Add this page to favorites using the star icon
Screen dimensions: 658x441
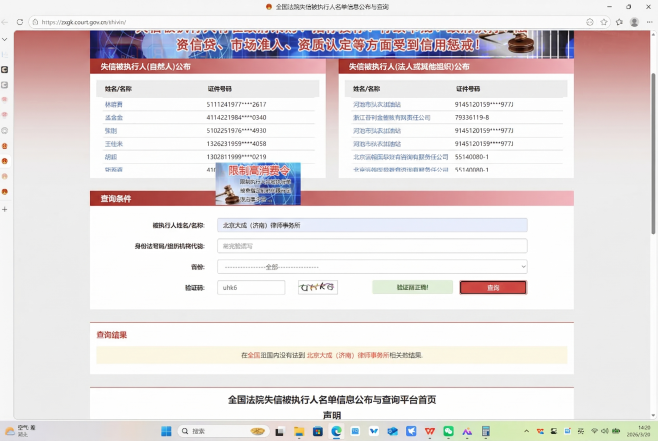604,22
